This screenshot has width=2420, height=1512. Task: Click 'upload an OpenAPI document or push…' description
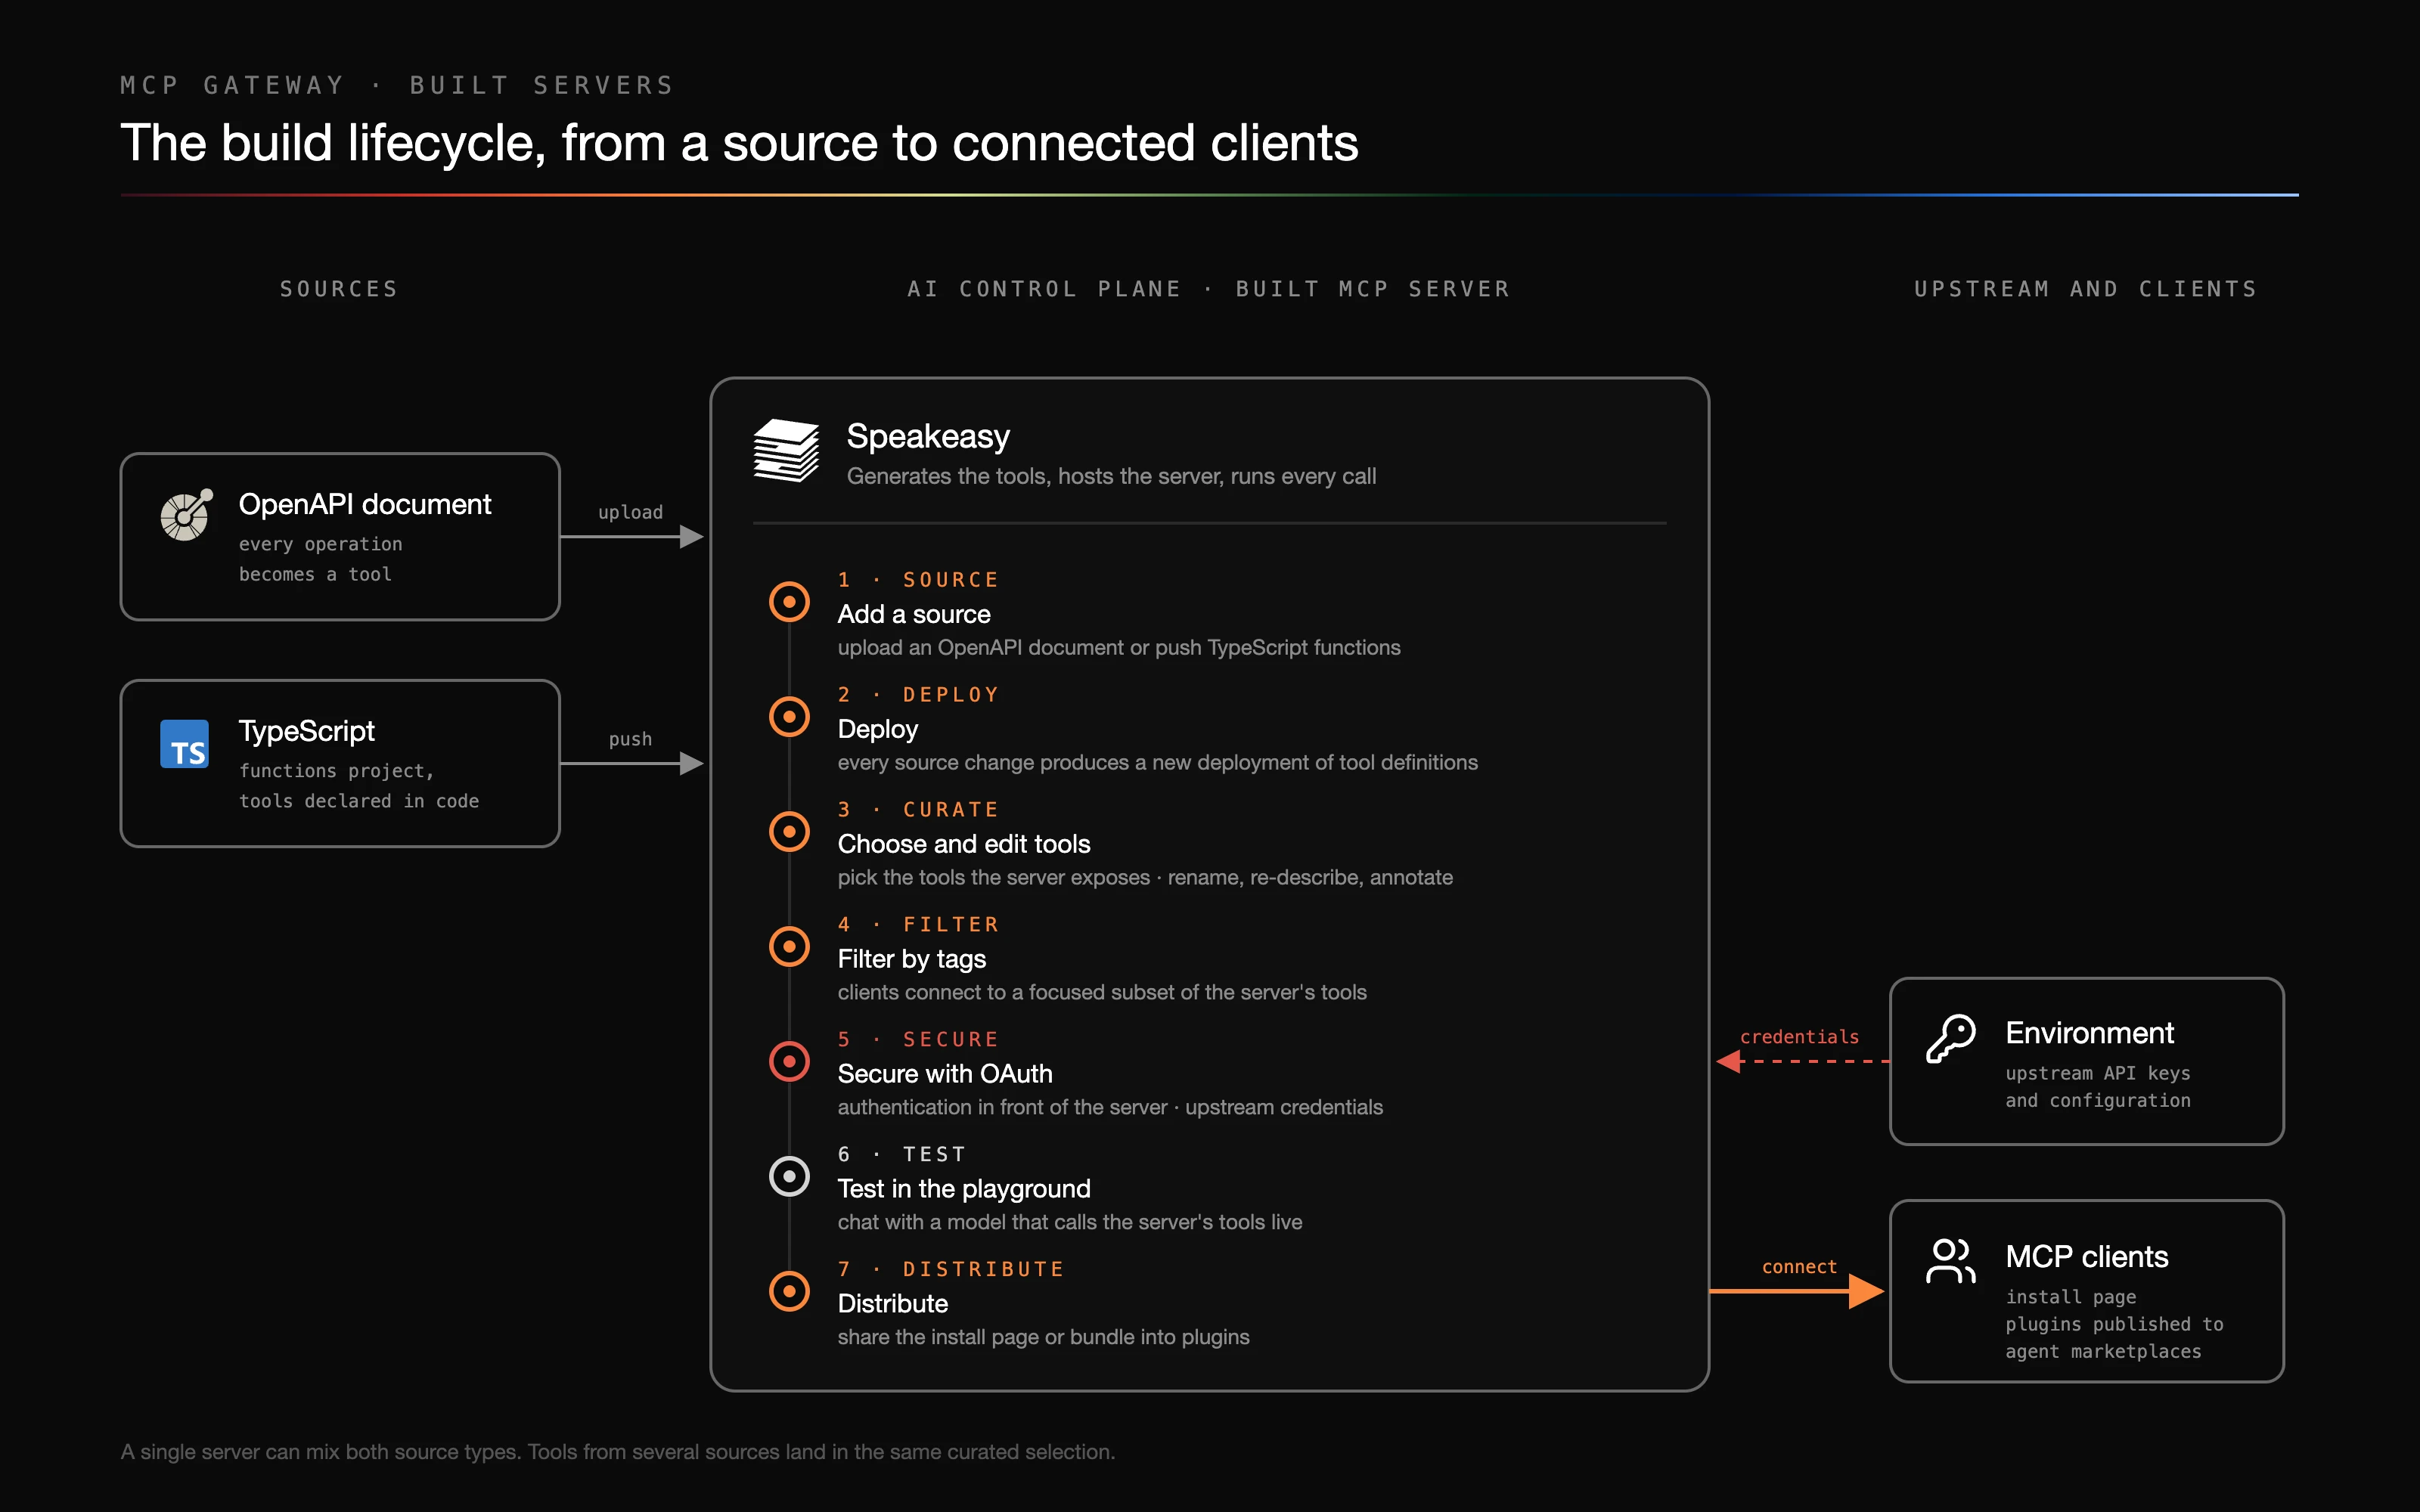1119,648
